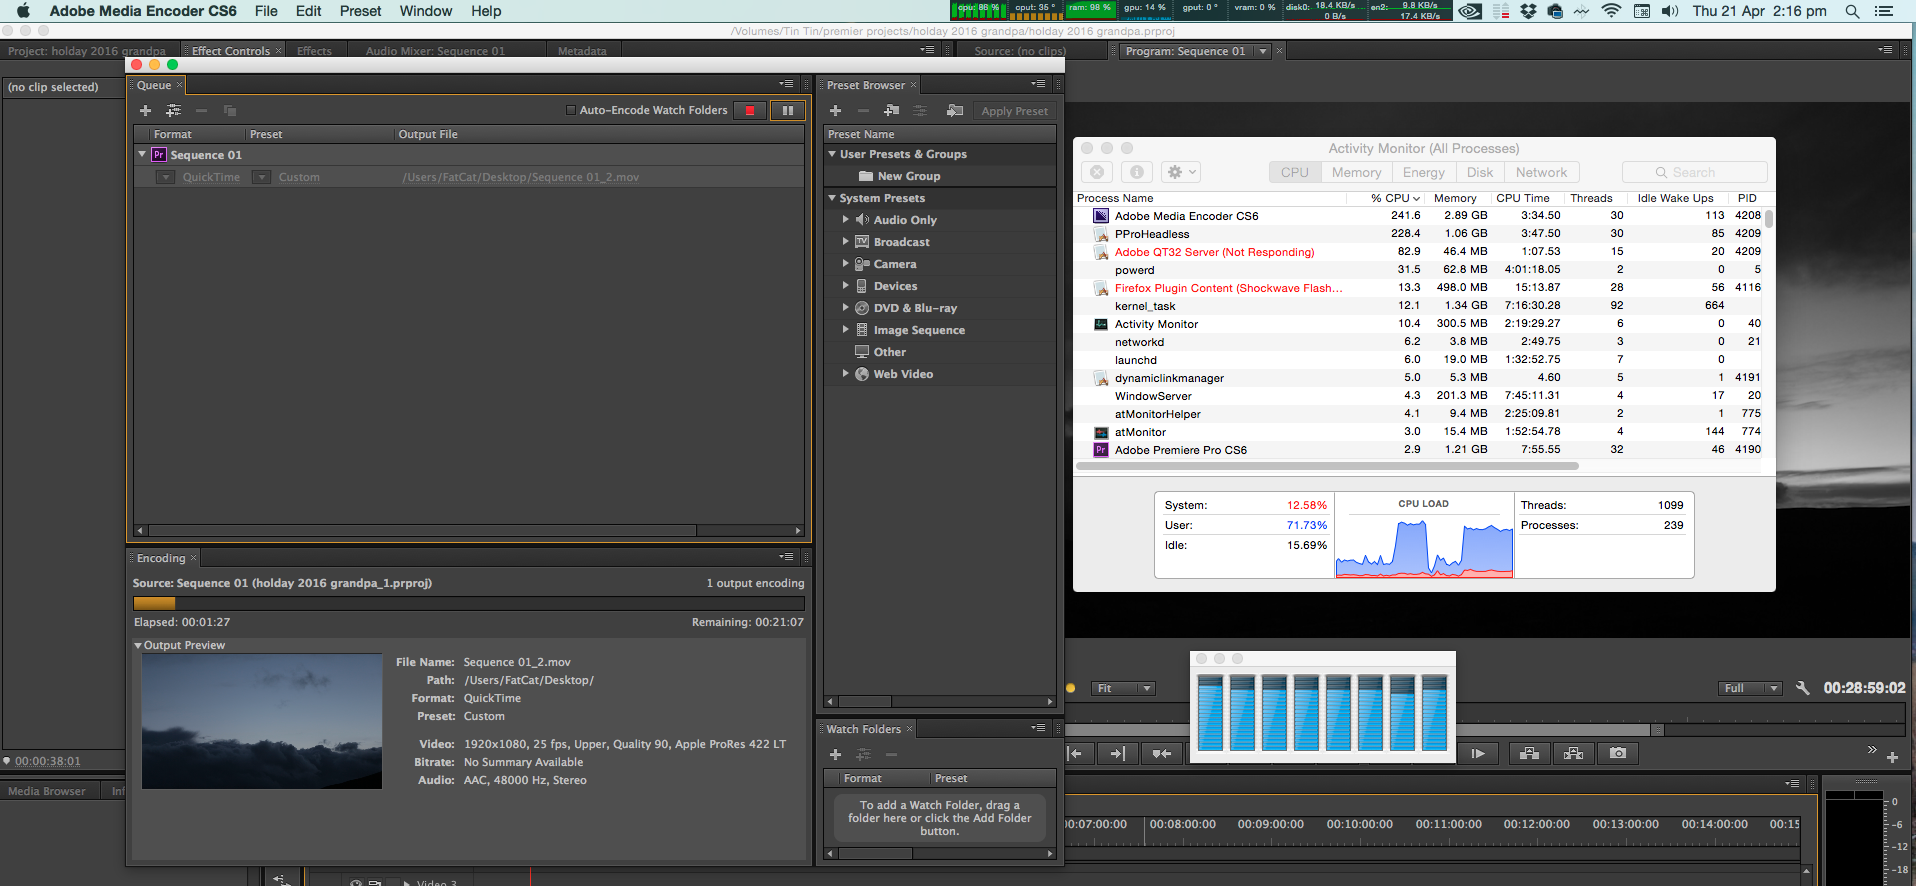
Task: Open the Preset menu
Action: [360, 11]
